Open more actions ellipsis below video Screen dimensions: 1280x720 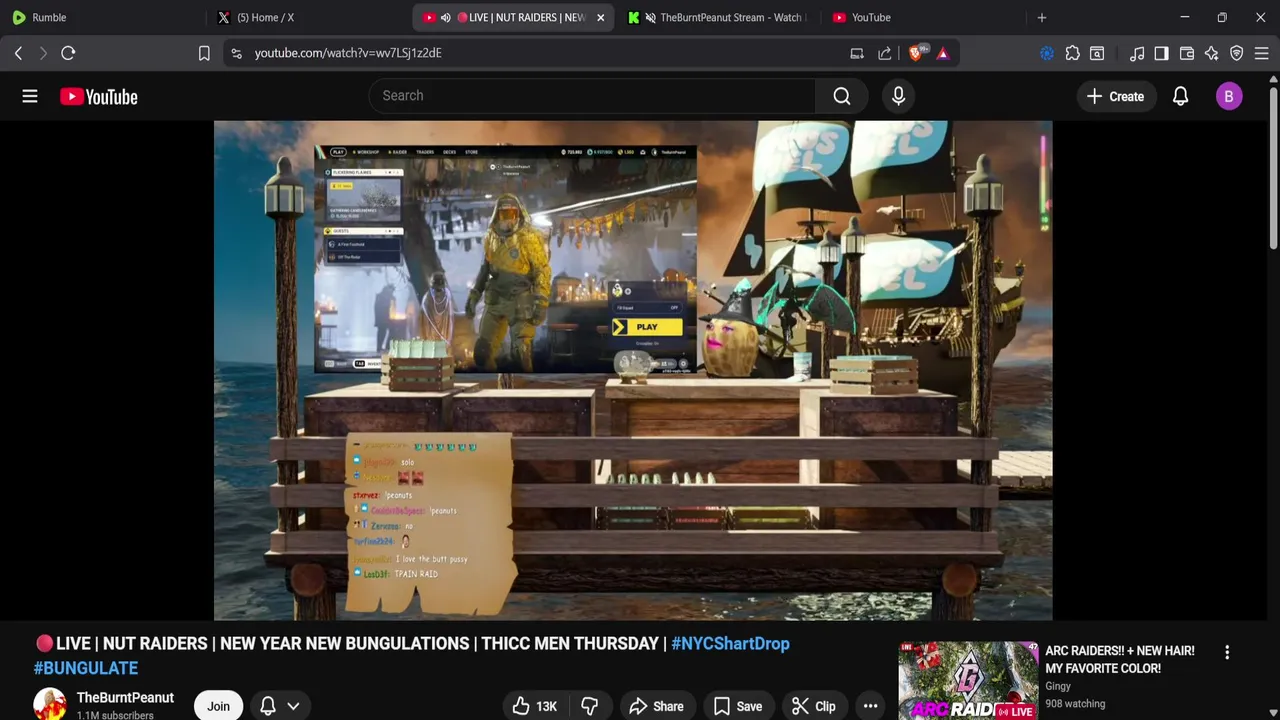coord(870,706)
